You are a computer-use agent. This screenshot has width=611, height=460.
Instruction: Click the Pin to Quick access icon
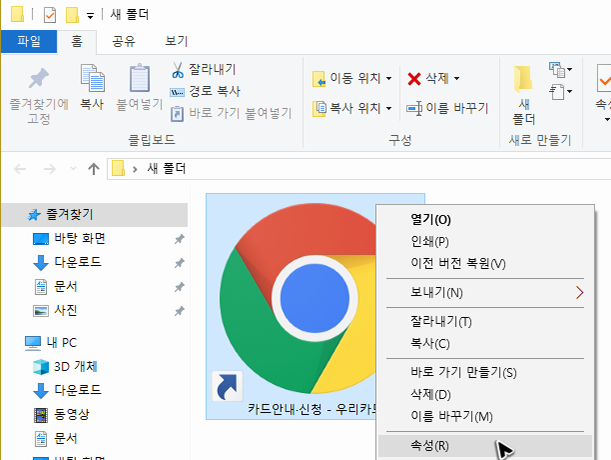(x=39, y=78)
